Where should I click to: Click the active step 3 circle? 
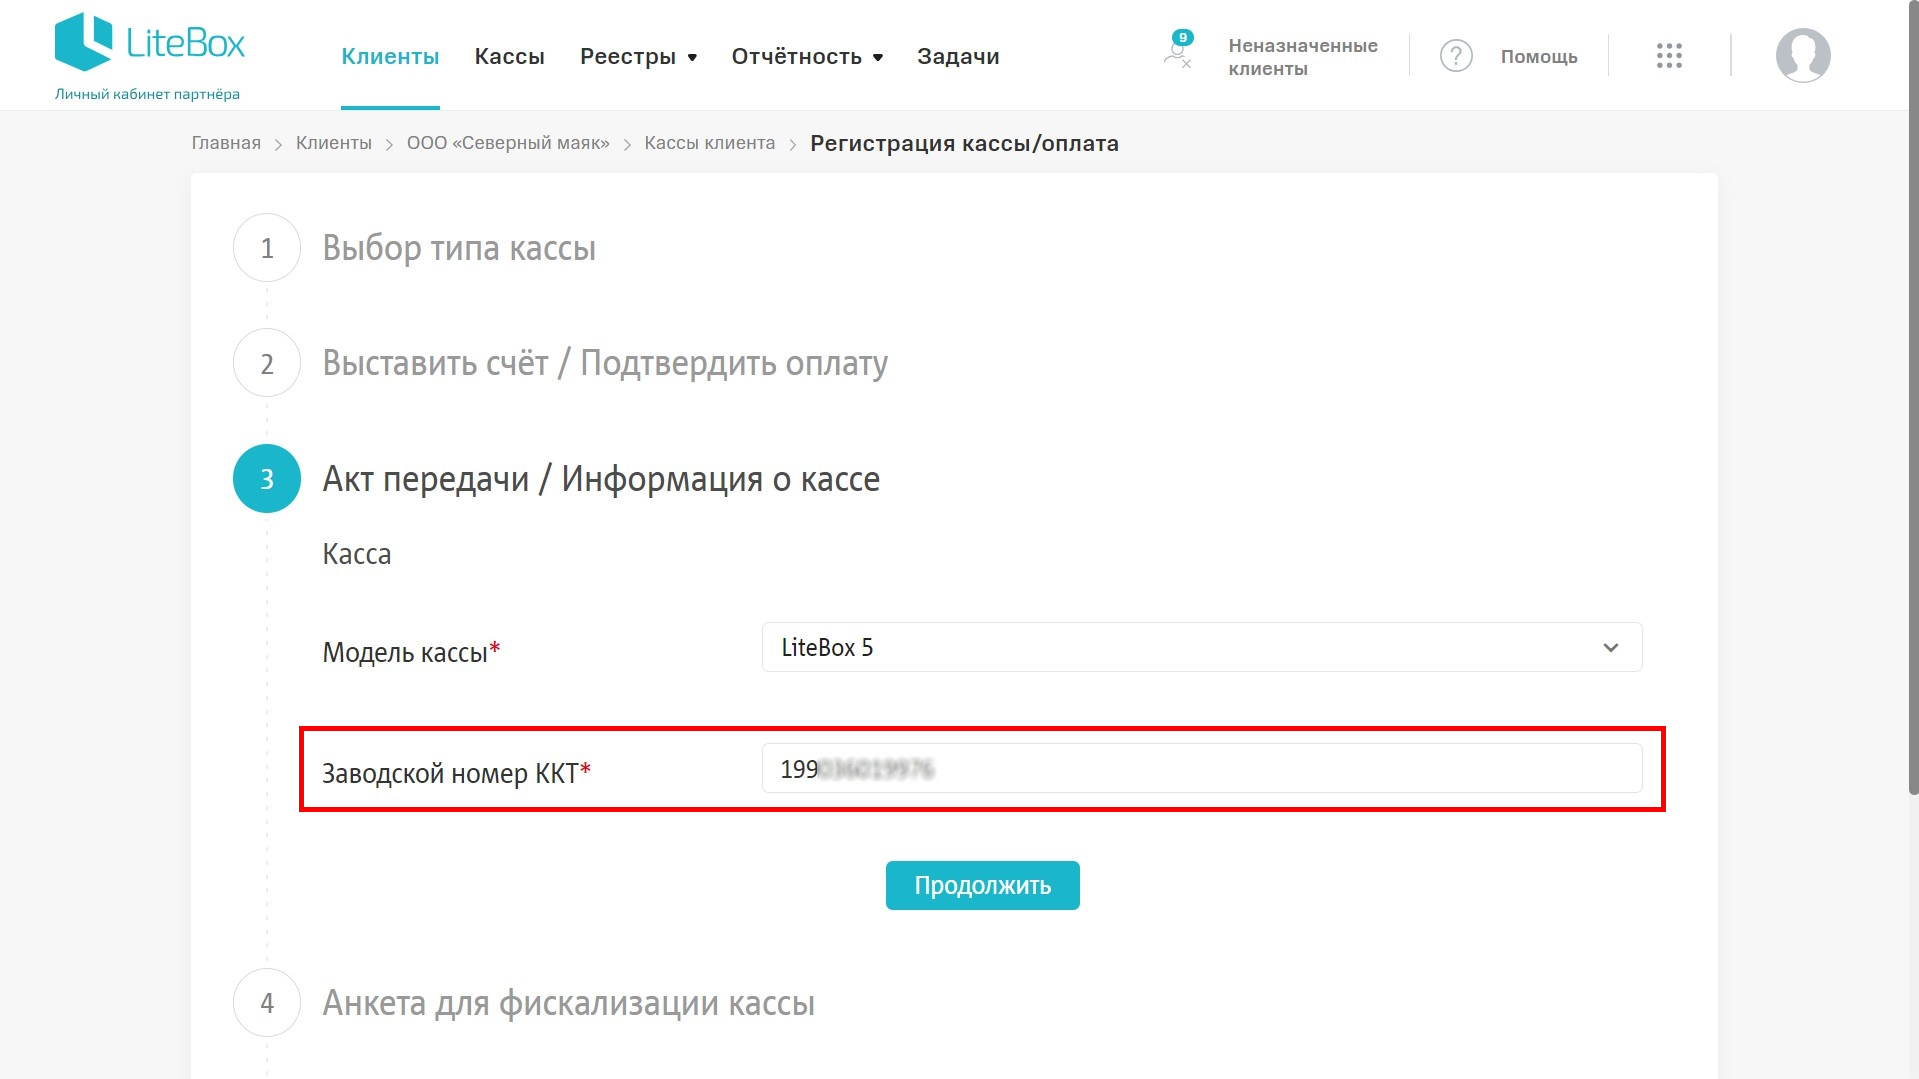coord(267,479)
